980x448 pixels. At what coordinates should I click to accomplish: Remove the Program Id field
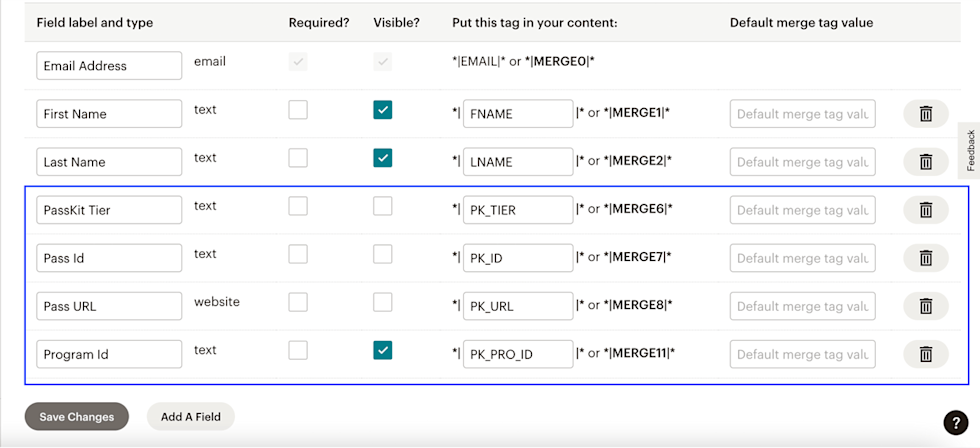coord(925,354)
